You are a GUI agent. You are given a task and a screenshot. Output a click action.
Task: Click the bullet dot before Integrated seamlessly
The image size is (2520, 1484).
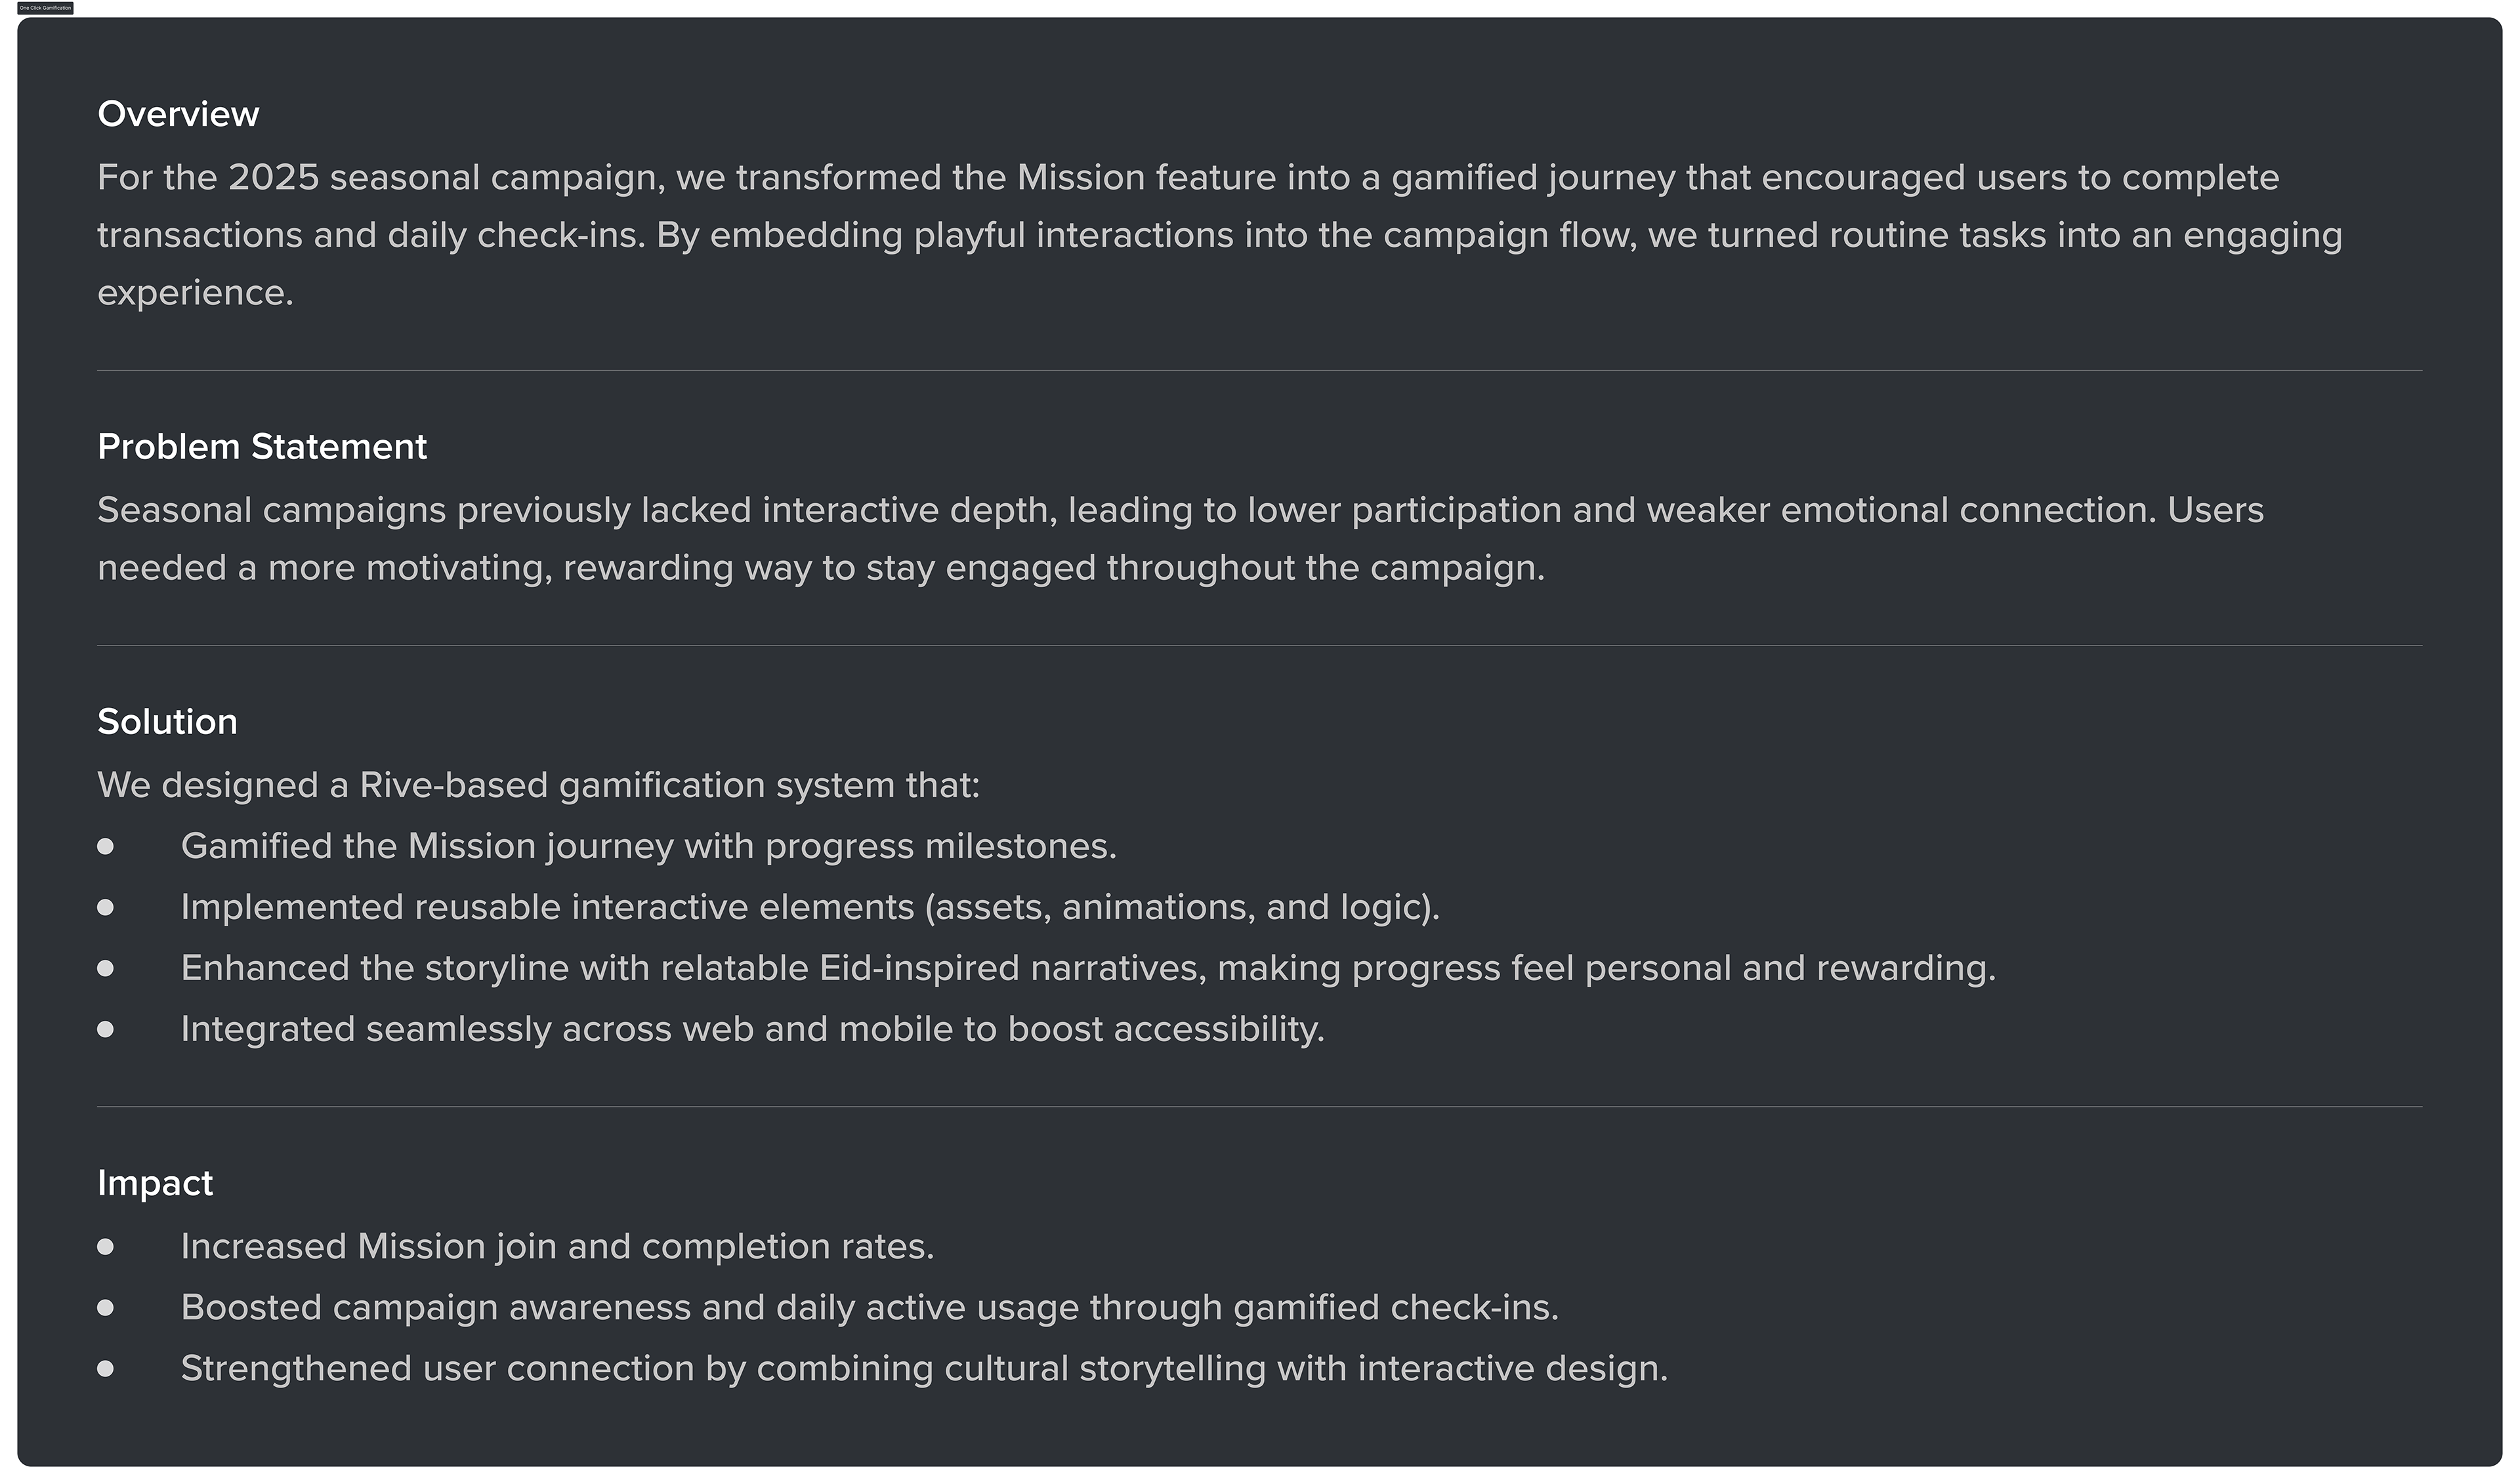[106, 1030]
